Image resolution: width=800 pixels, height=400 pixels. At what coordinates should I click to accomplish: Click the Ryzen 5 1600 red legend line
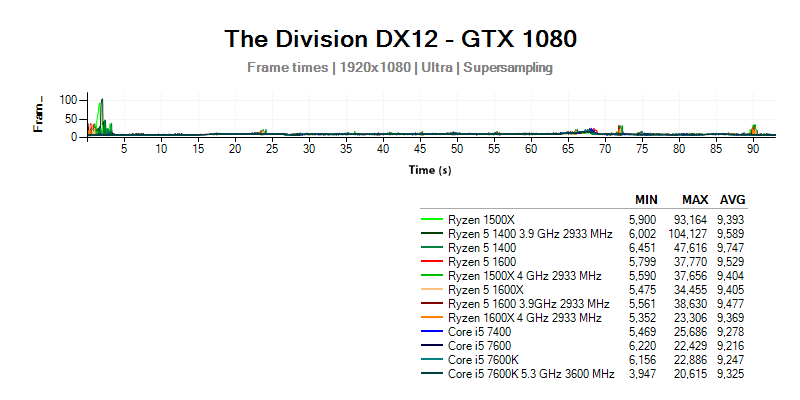(432, 262)
